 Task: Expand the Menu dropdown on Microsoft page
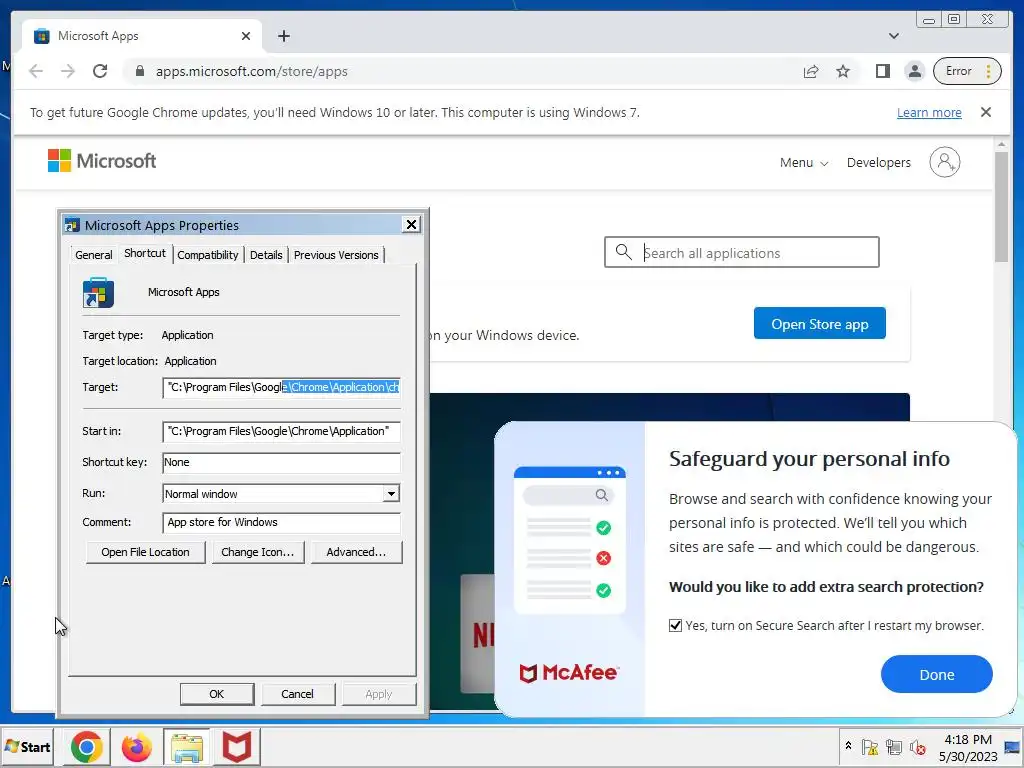coord(804,163)
